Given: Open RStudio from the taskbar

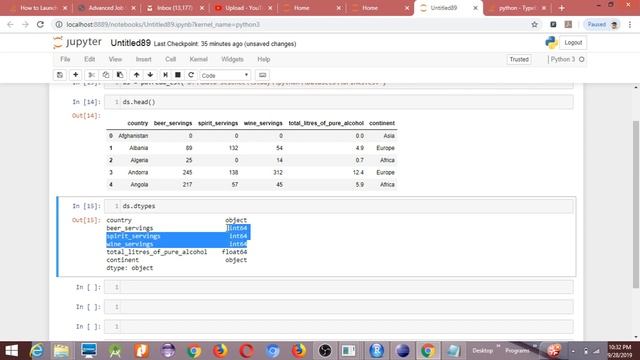Looking at the screenshot, I should coord(376,351).
